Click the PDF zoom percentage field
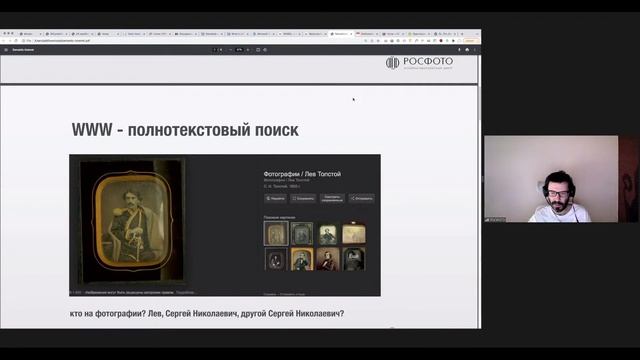This screenshot has height=360, width=640. click(x=239, y=50)
